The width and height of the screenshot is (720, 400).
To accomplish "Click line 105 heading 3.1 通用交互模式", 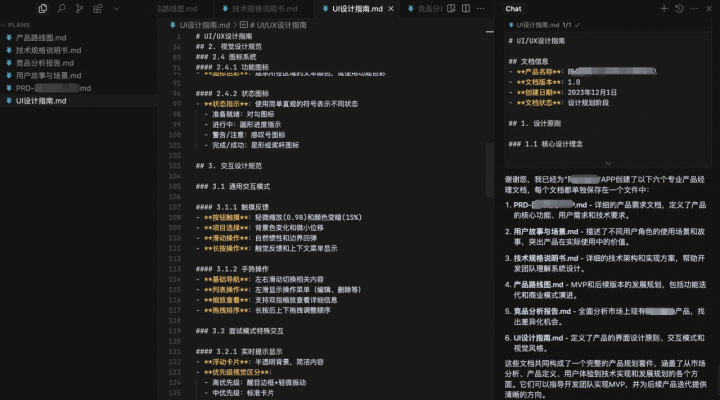I will pyautogui.click(x=233, y=186).
